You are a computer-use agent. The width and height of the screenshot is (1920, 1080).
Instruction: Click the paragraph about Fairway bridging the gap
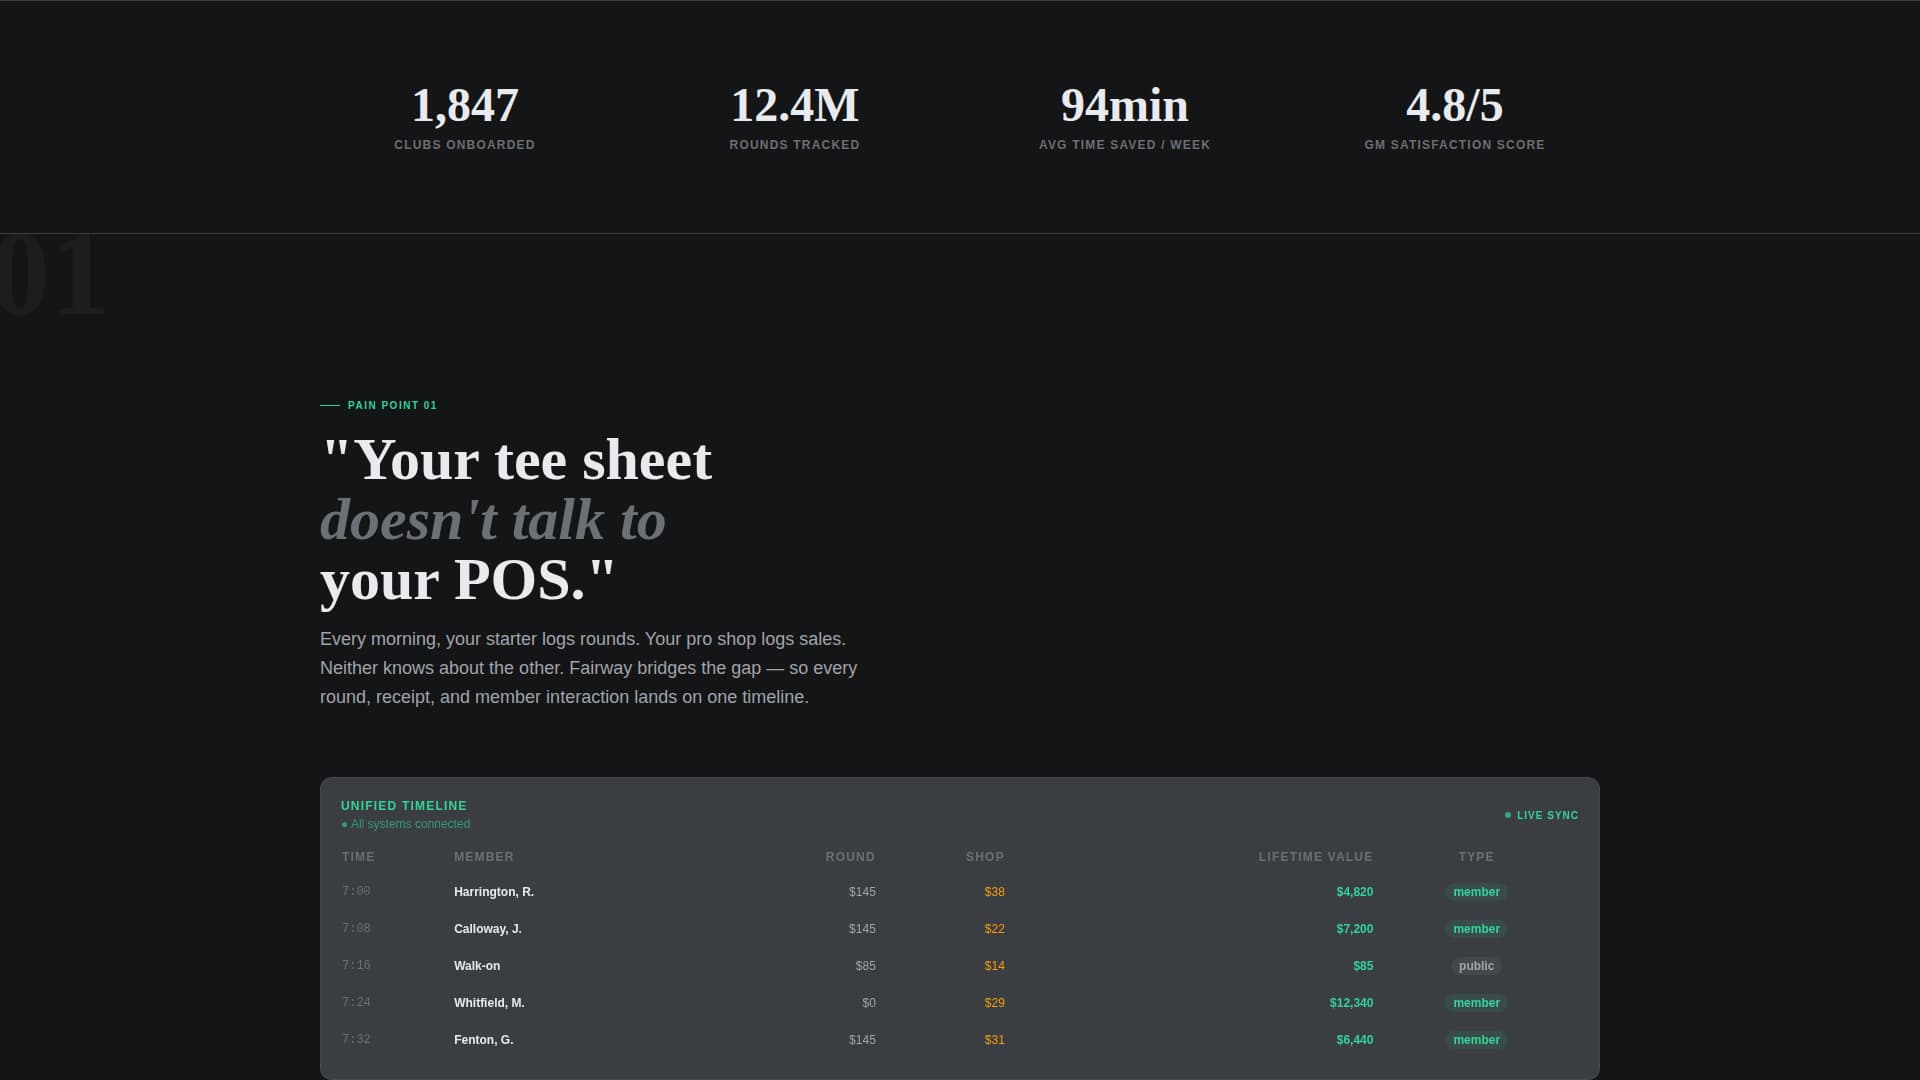tap(589, 668)
